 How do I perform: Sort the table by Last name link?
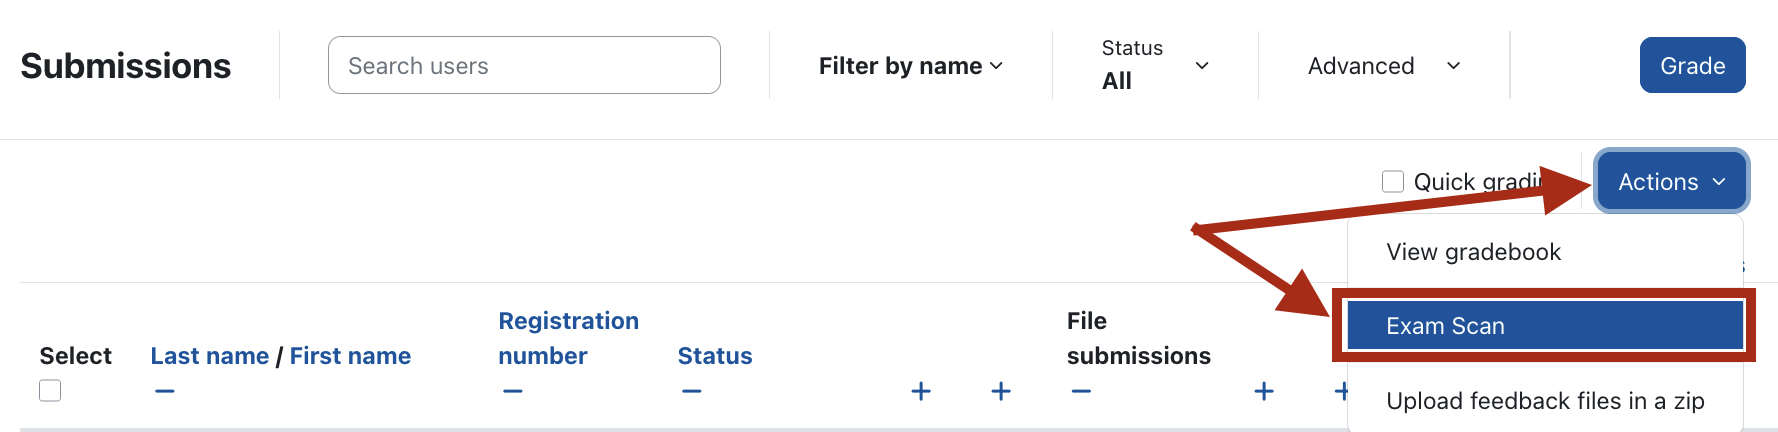[x=209, y=356]
